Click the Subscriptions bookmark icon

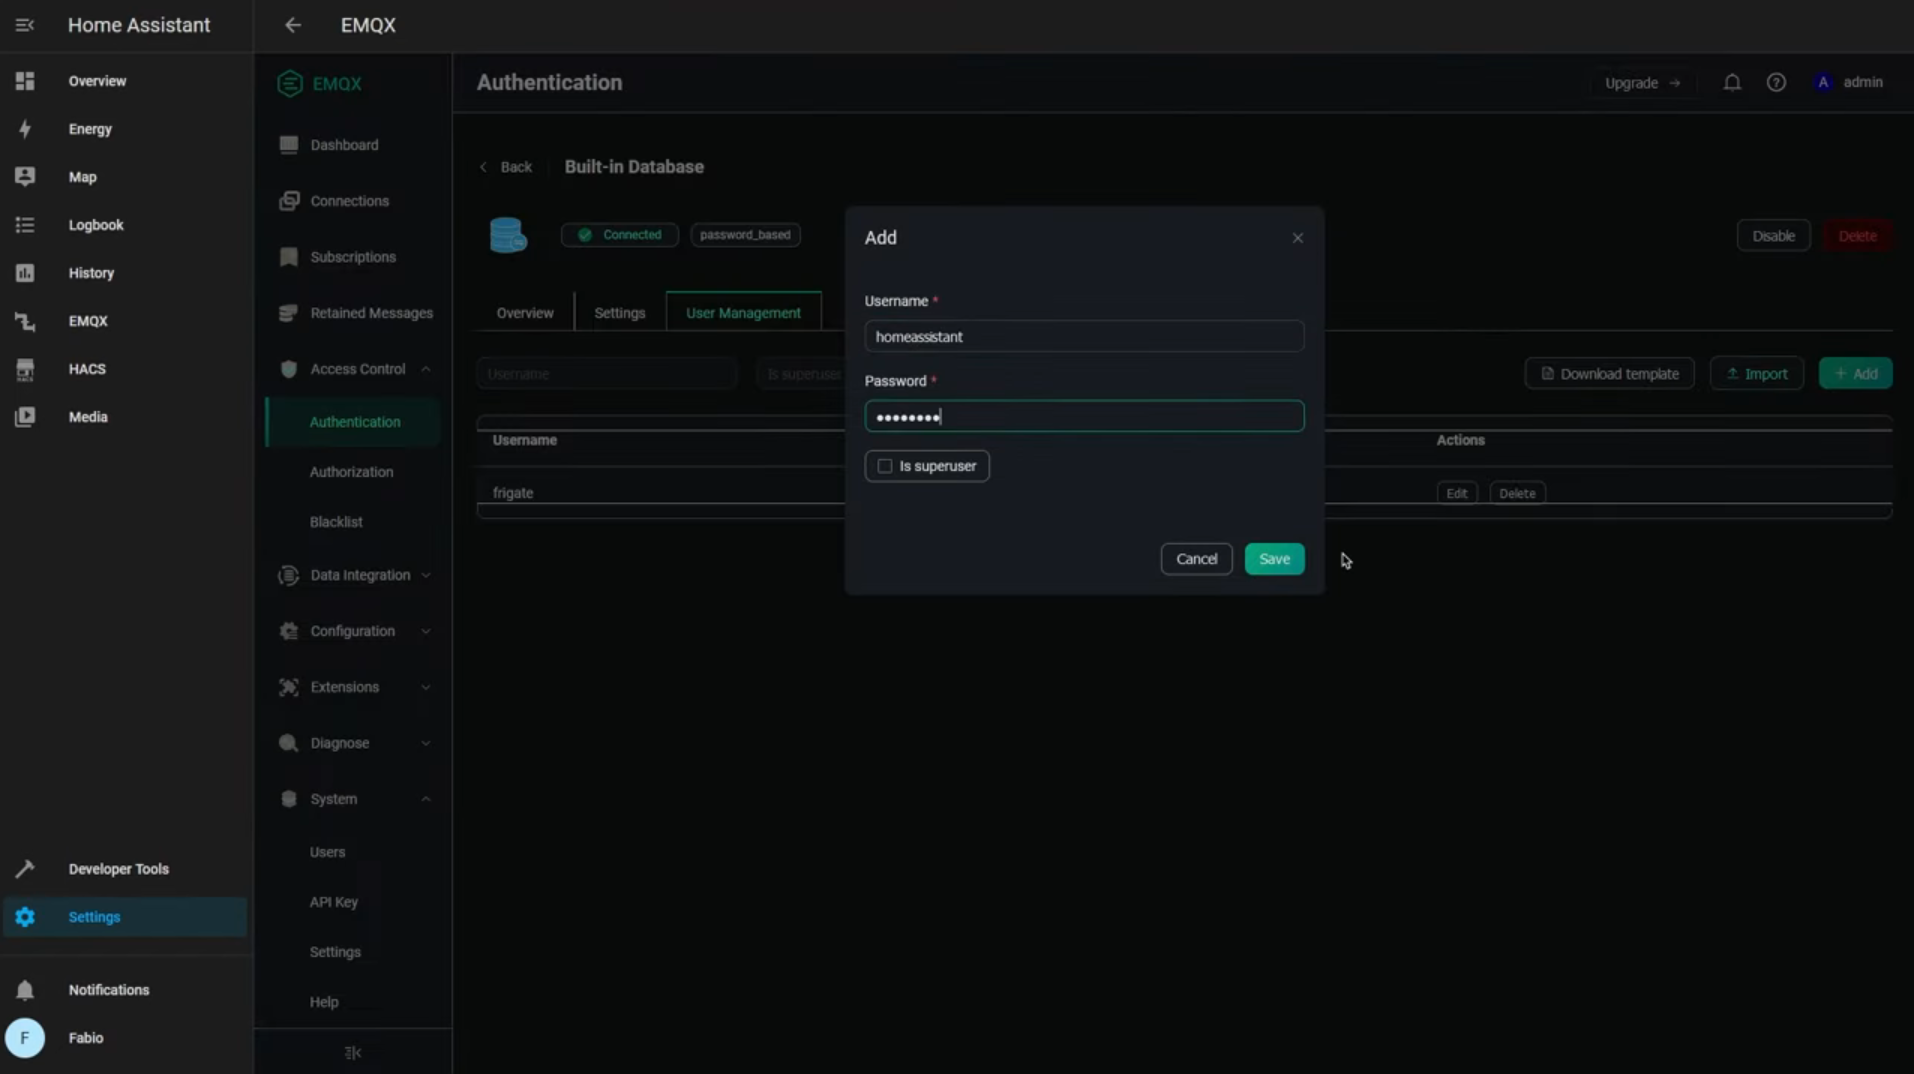coord(289,257)
